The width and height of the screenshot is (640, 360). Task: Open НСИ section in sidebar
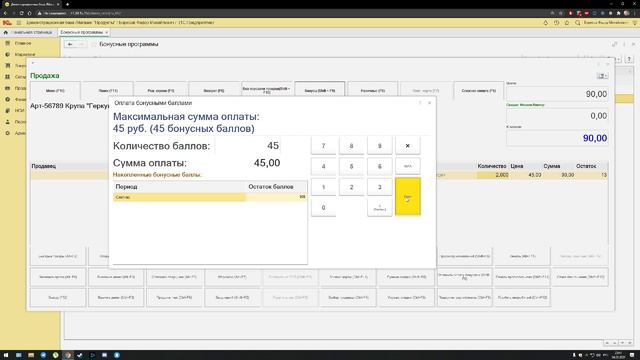point(16,111)
